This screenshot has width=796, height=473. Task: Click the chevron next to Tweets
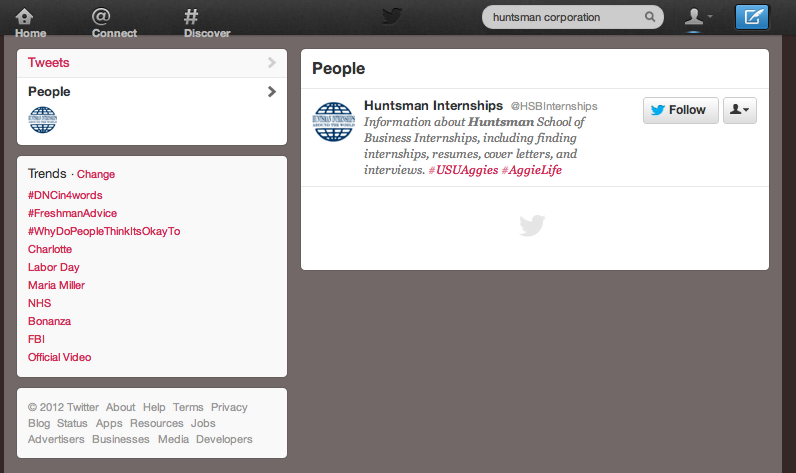[272, 62]
